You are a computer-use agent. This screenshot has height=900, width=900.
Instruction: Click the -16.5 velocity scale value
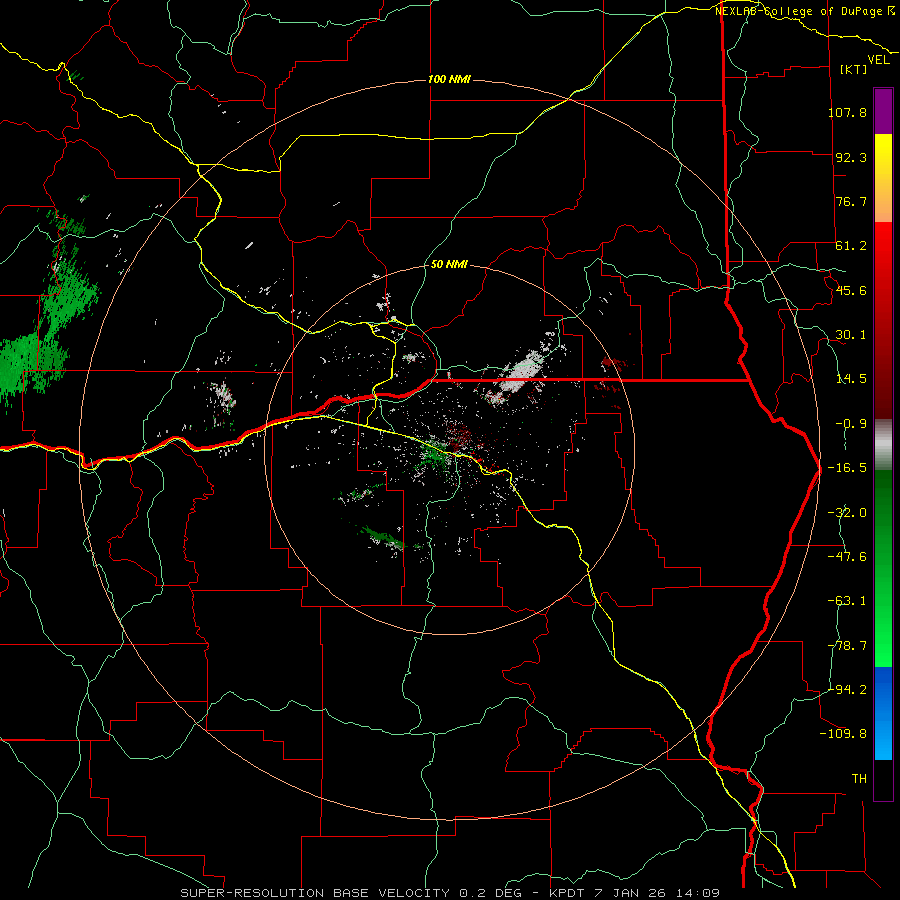(847, 468)
